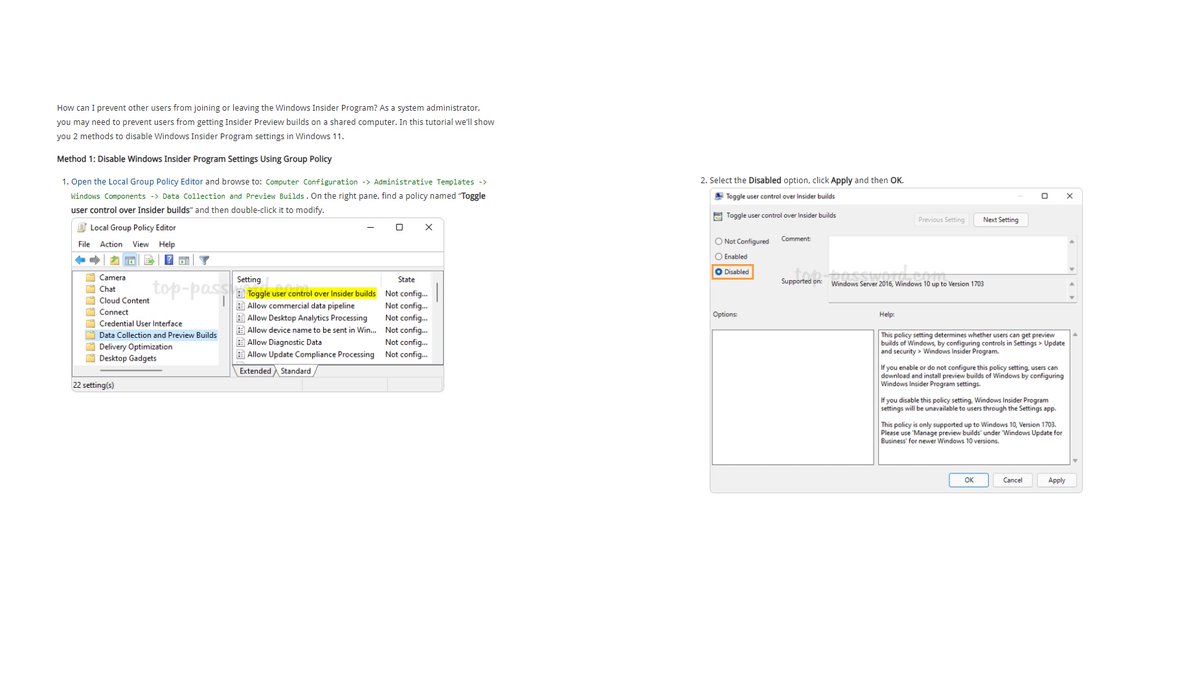Click the policy icon beside Allow Diagnostic Data

(x=240, y=342)
